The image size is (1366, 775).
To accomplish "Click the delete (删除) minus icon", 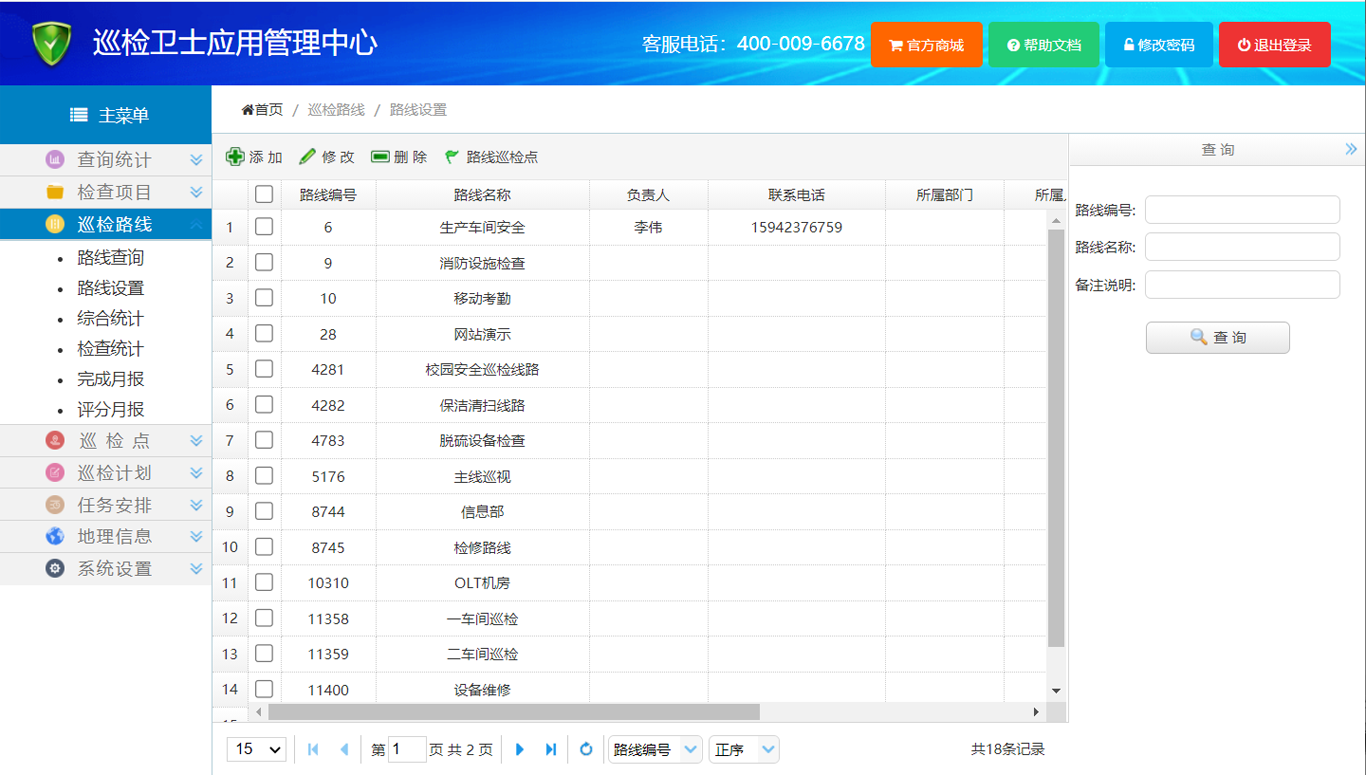I will point(380,157).
